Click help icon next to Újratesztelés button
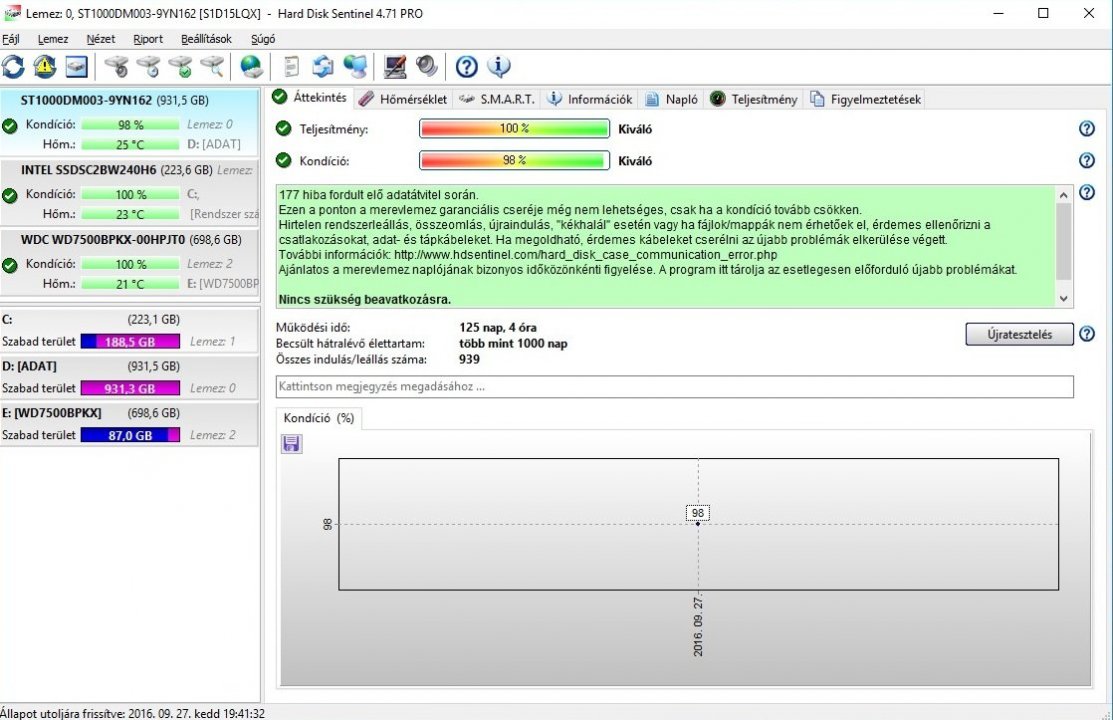Viewport: 1113px width, 720px height. 1087,334
